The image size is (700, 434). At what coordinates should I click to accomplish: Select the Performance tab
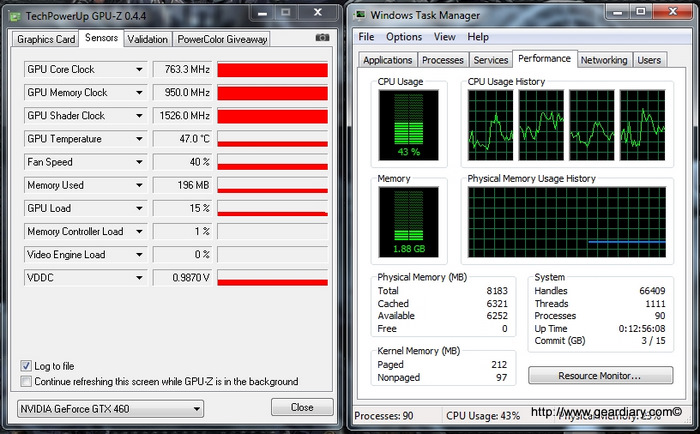(545, 58)
